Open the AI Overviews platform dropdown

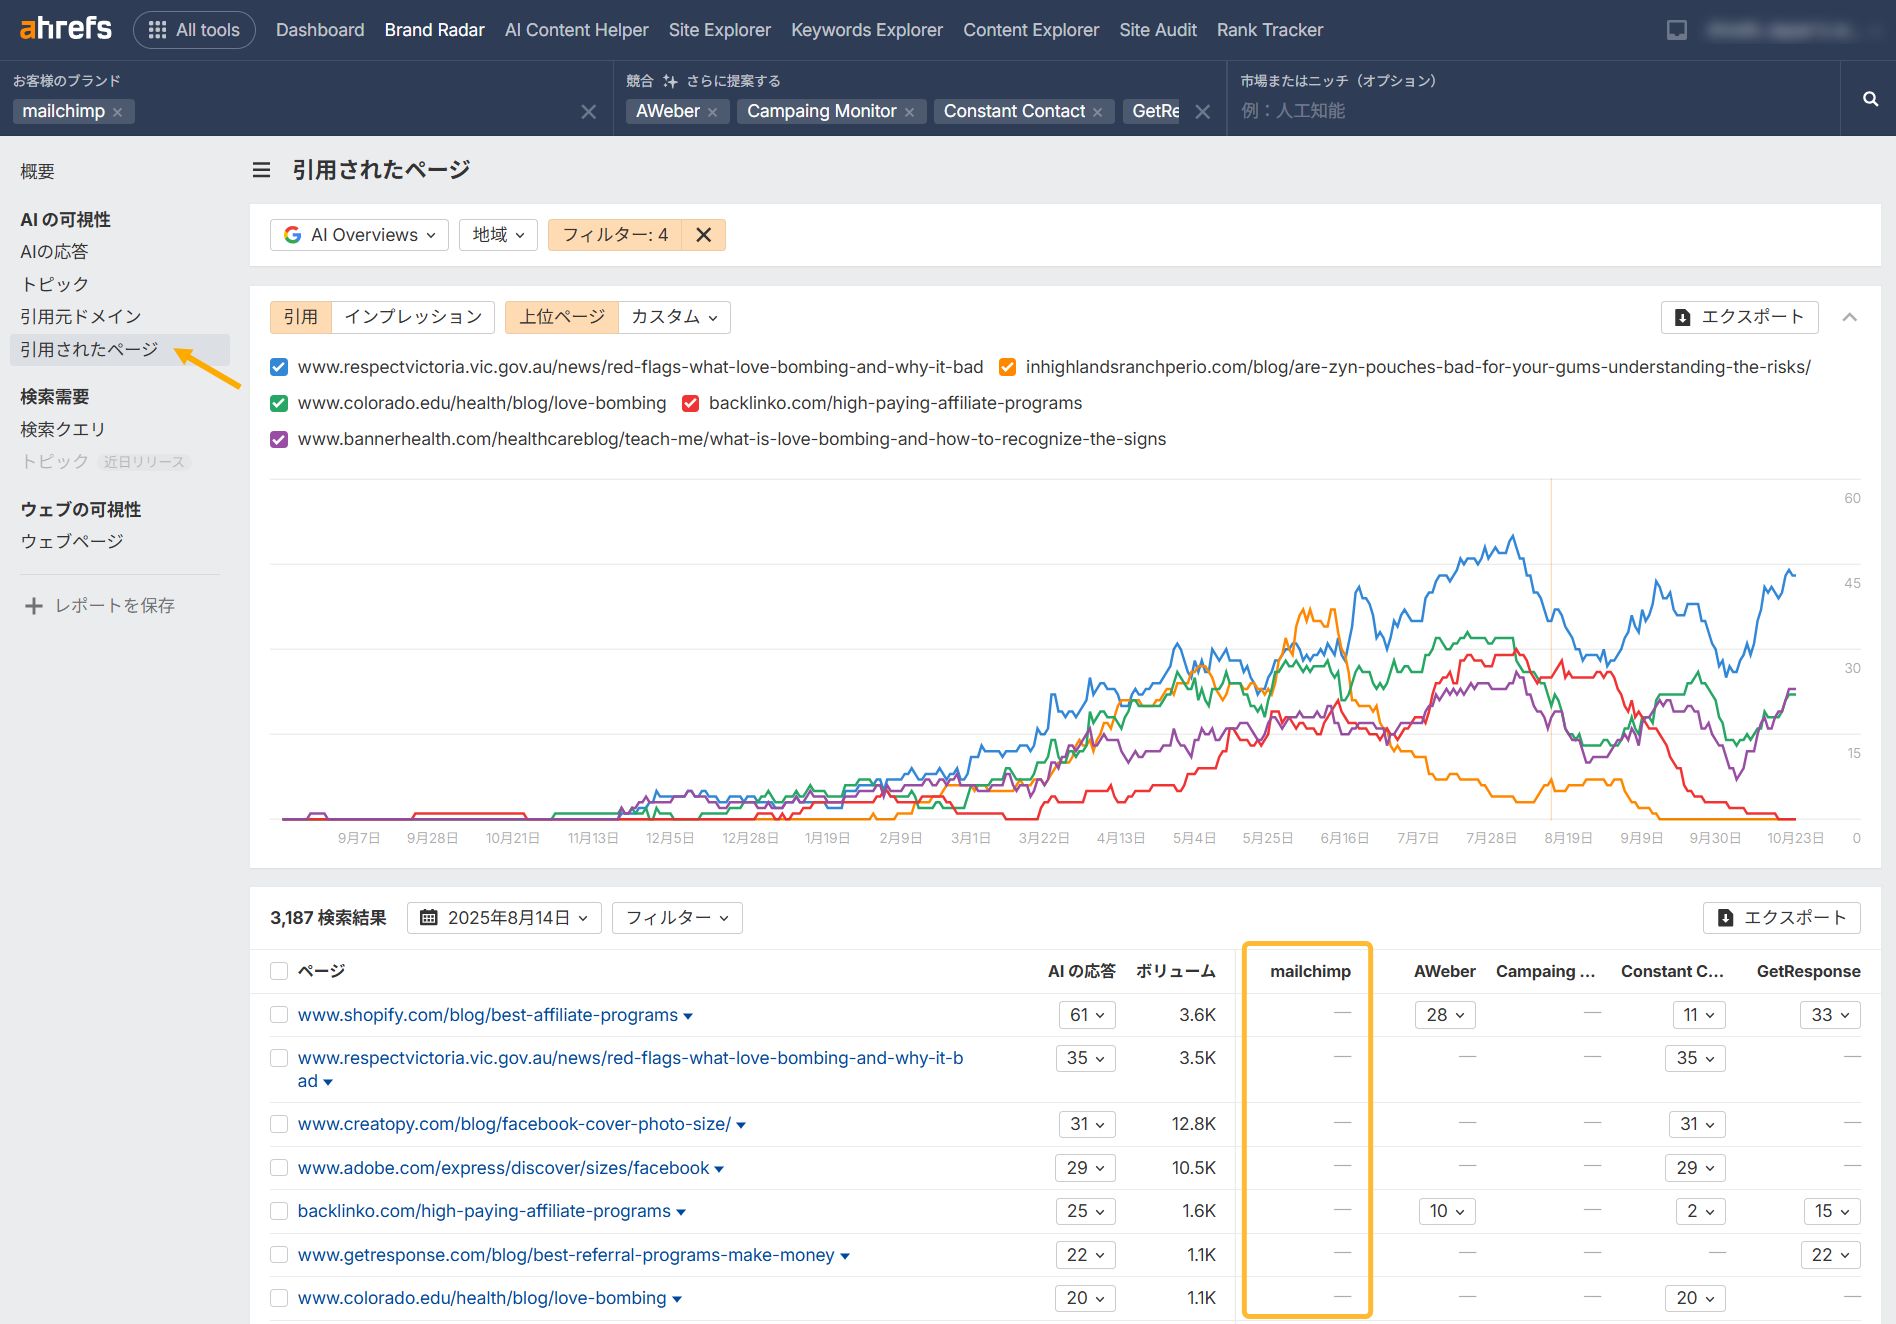coord(358,234)
